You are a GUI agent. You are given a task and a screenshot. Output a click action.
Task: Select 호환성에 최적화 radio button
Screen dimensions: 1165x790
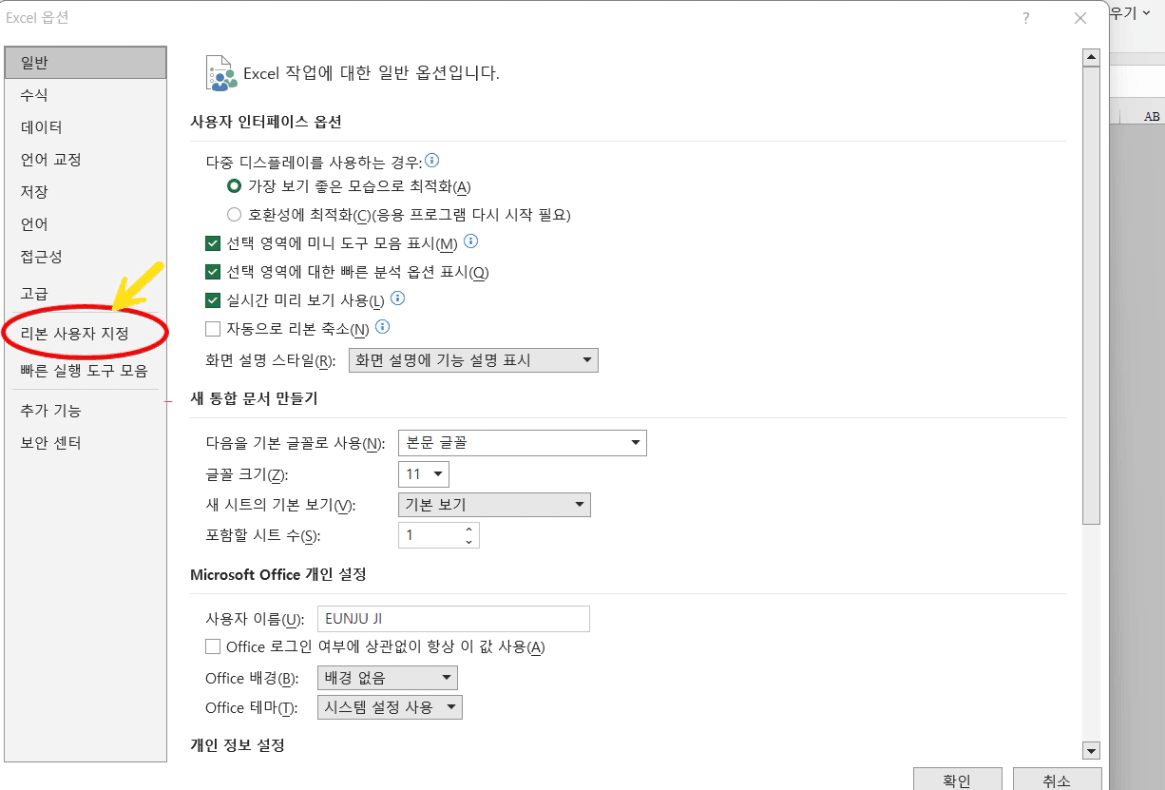click(234, 215)
